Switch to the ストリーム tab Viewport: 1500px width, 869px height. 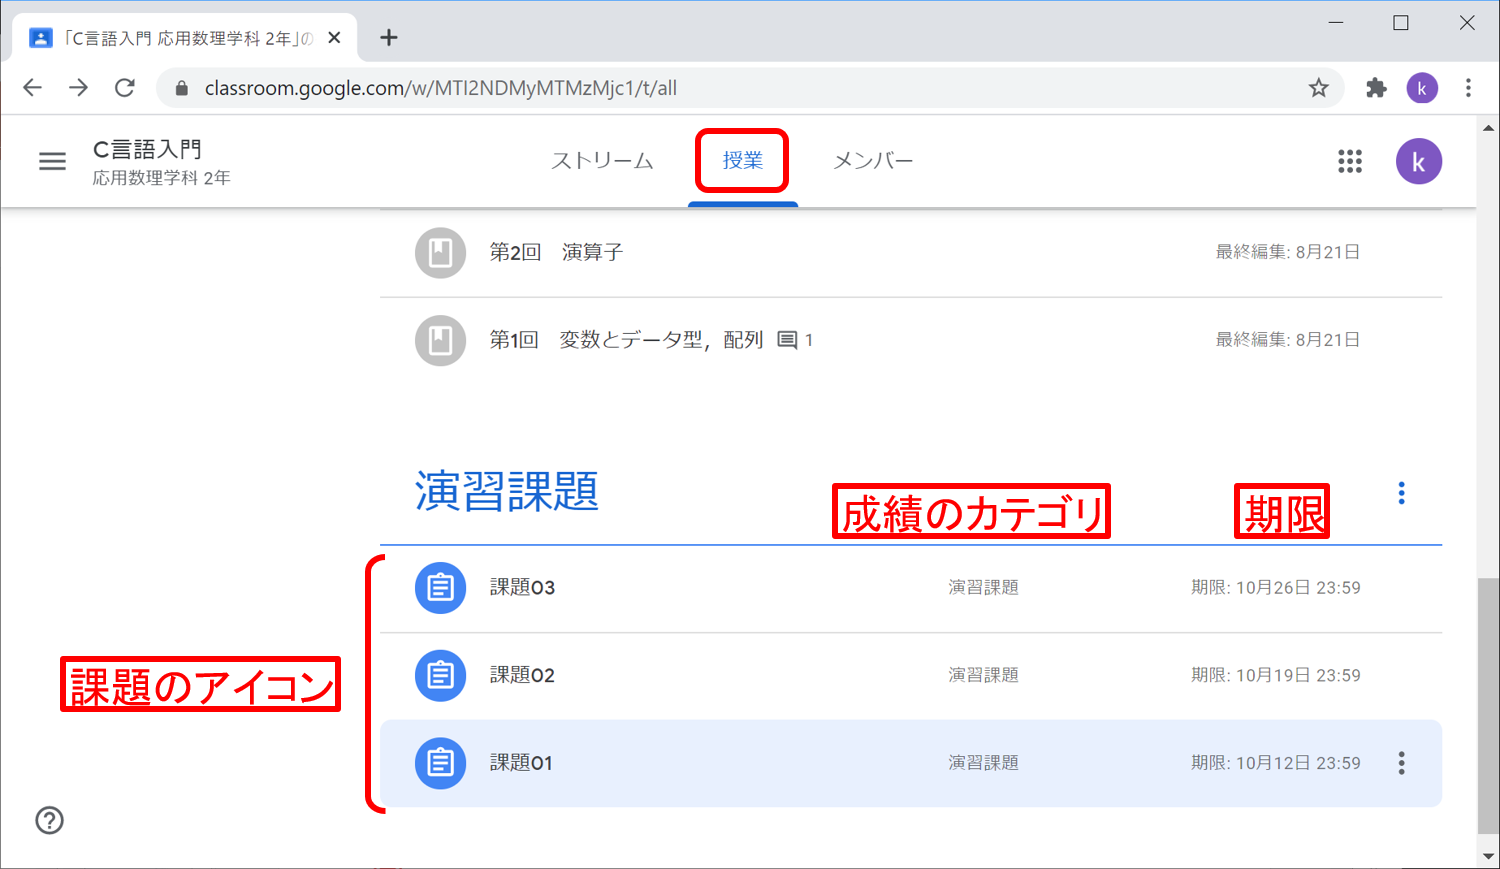[602, 161]
